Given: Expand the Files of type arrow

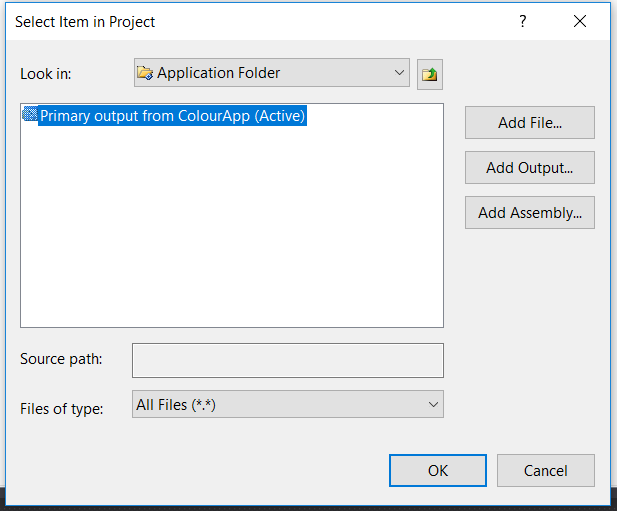Looking at the screenshot, I should (433, 404).
